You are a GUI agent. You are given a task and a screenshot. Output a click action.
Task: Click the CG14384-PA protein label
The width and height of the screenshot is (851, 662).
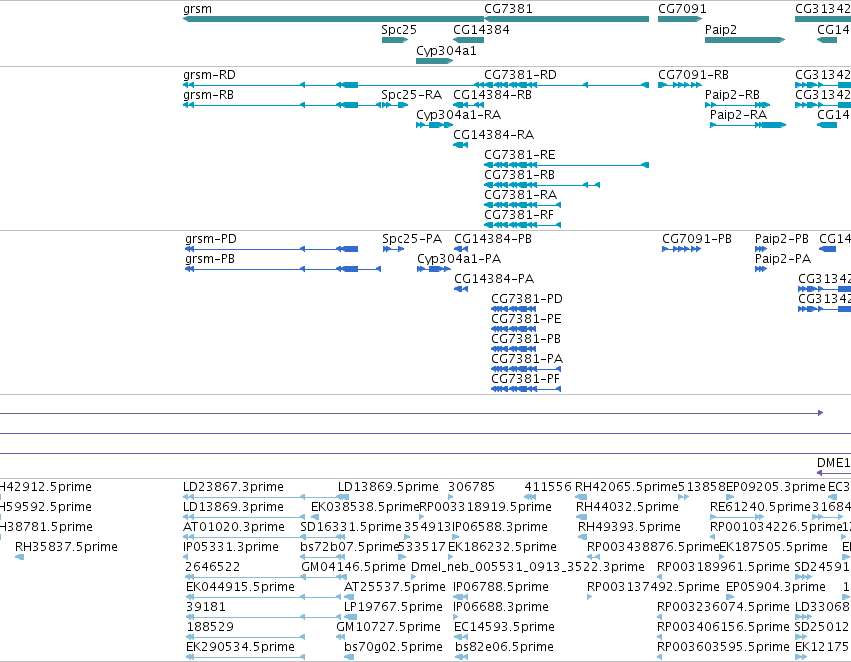tap(493, 279)
